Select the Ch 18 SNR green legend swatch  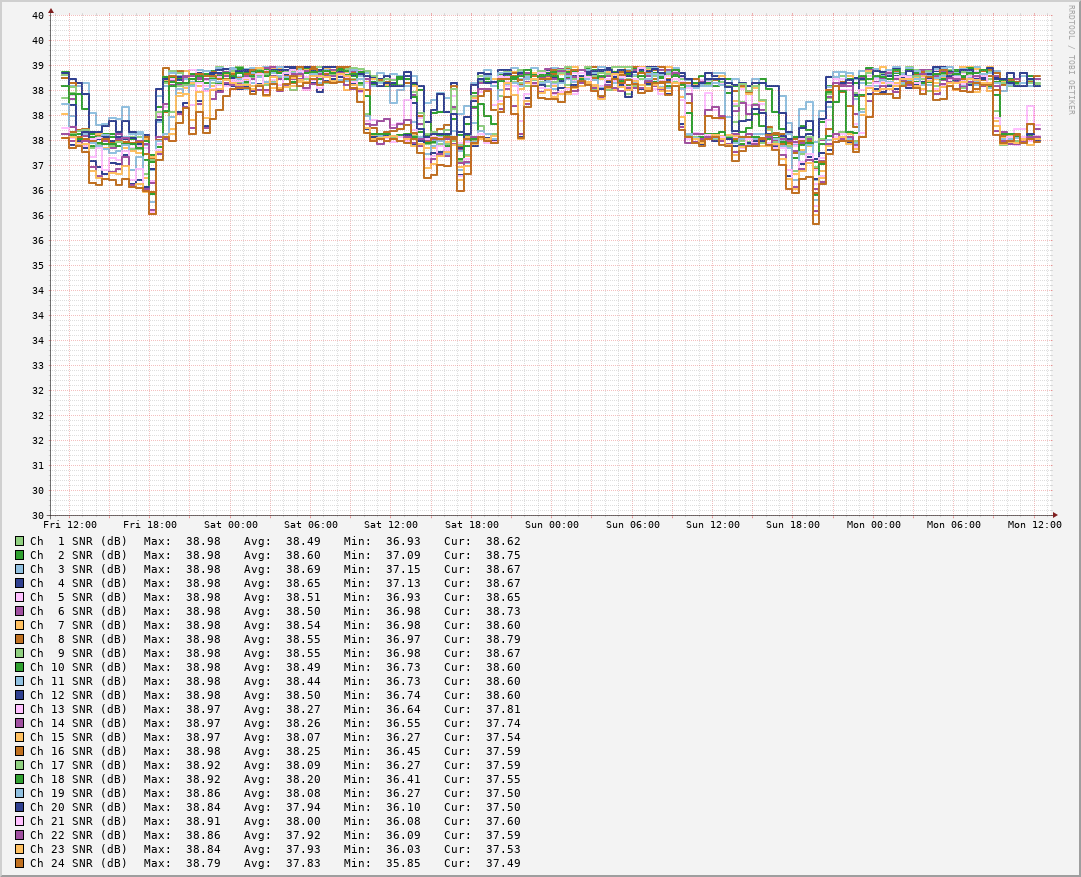tap(19, 779)
